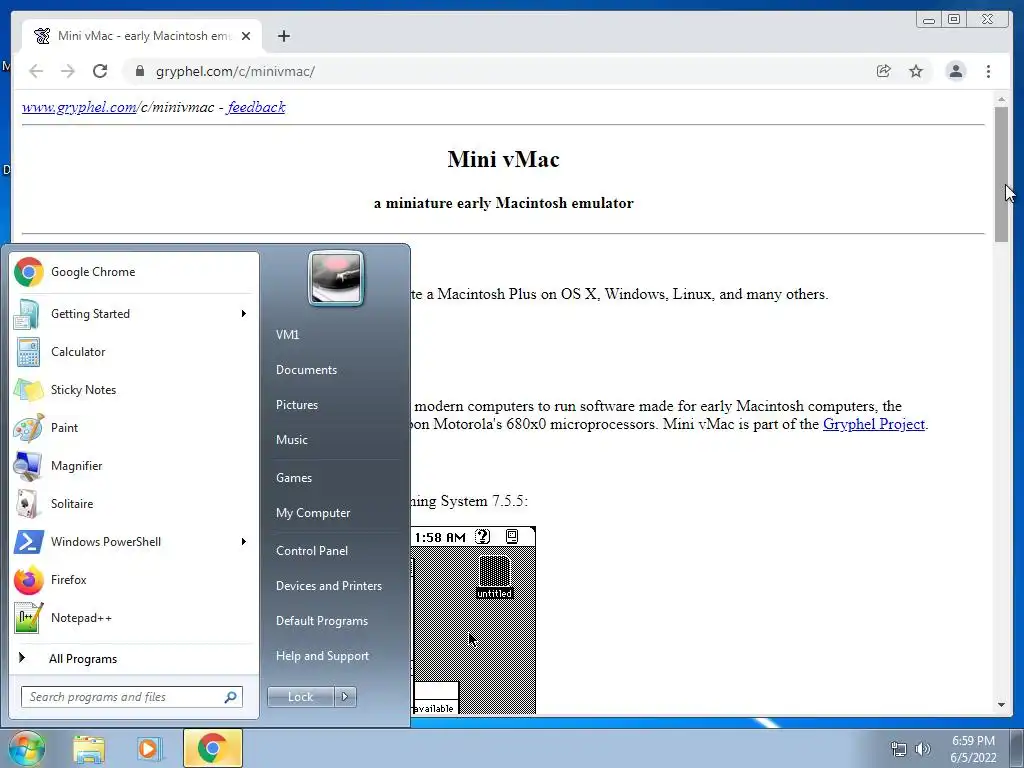1024x768 pixels.
Task: Click the user account picture
Action: pyautogui.click(x=336, y=278)
